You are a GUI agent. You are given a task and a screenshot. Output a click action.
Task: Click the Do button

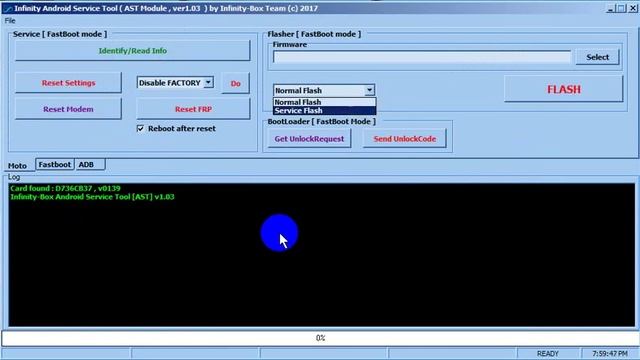coord(236,83)
